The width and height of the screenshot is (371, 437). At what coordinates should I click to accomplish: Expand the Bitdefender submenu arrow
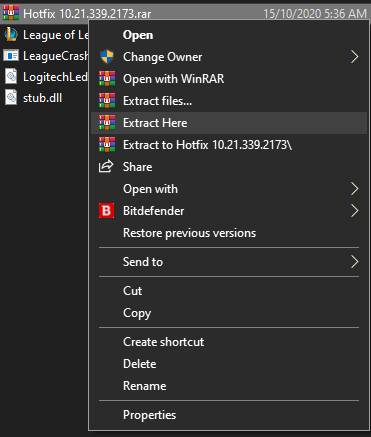click(x=355, y=211)
